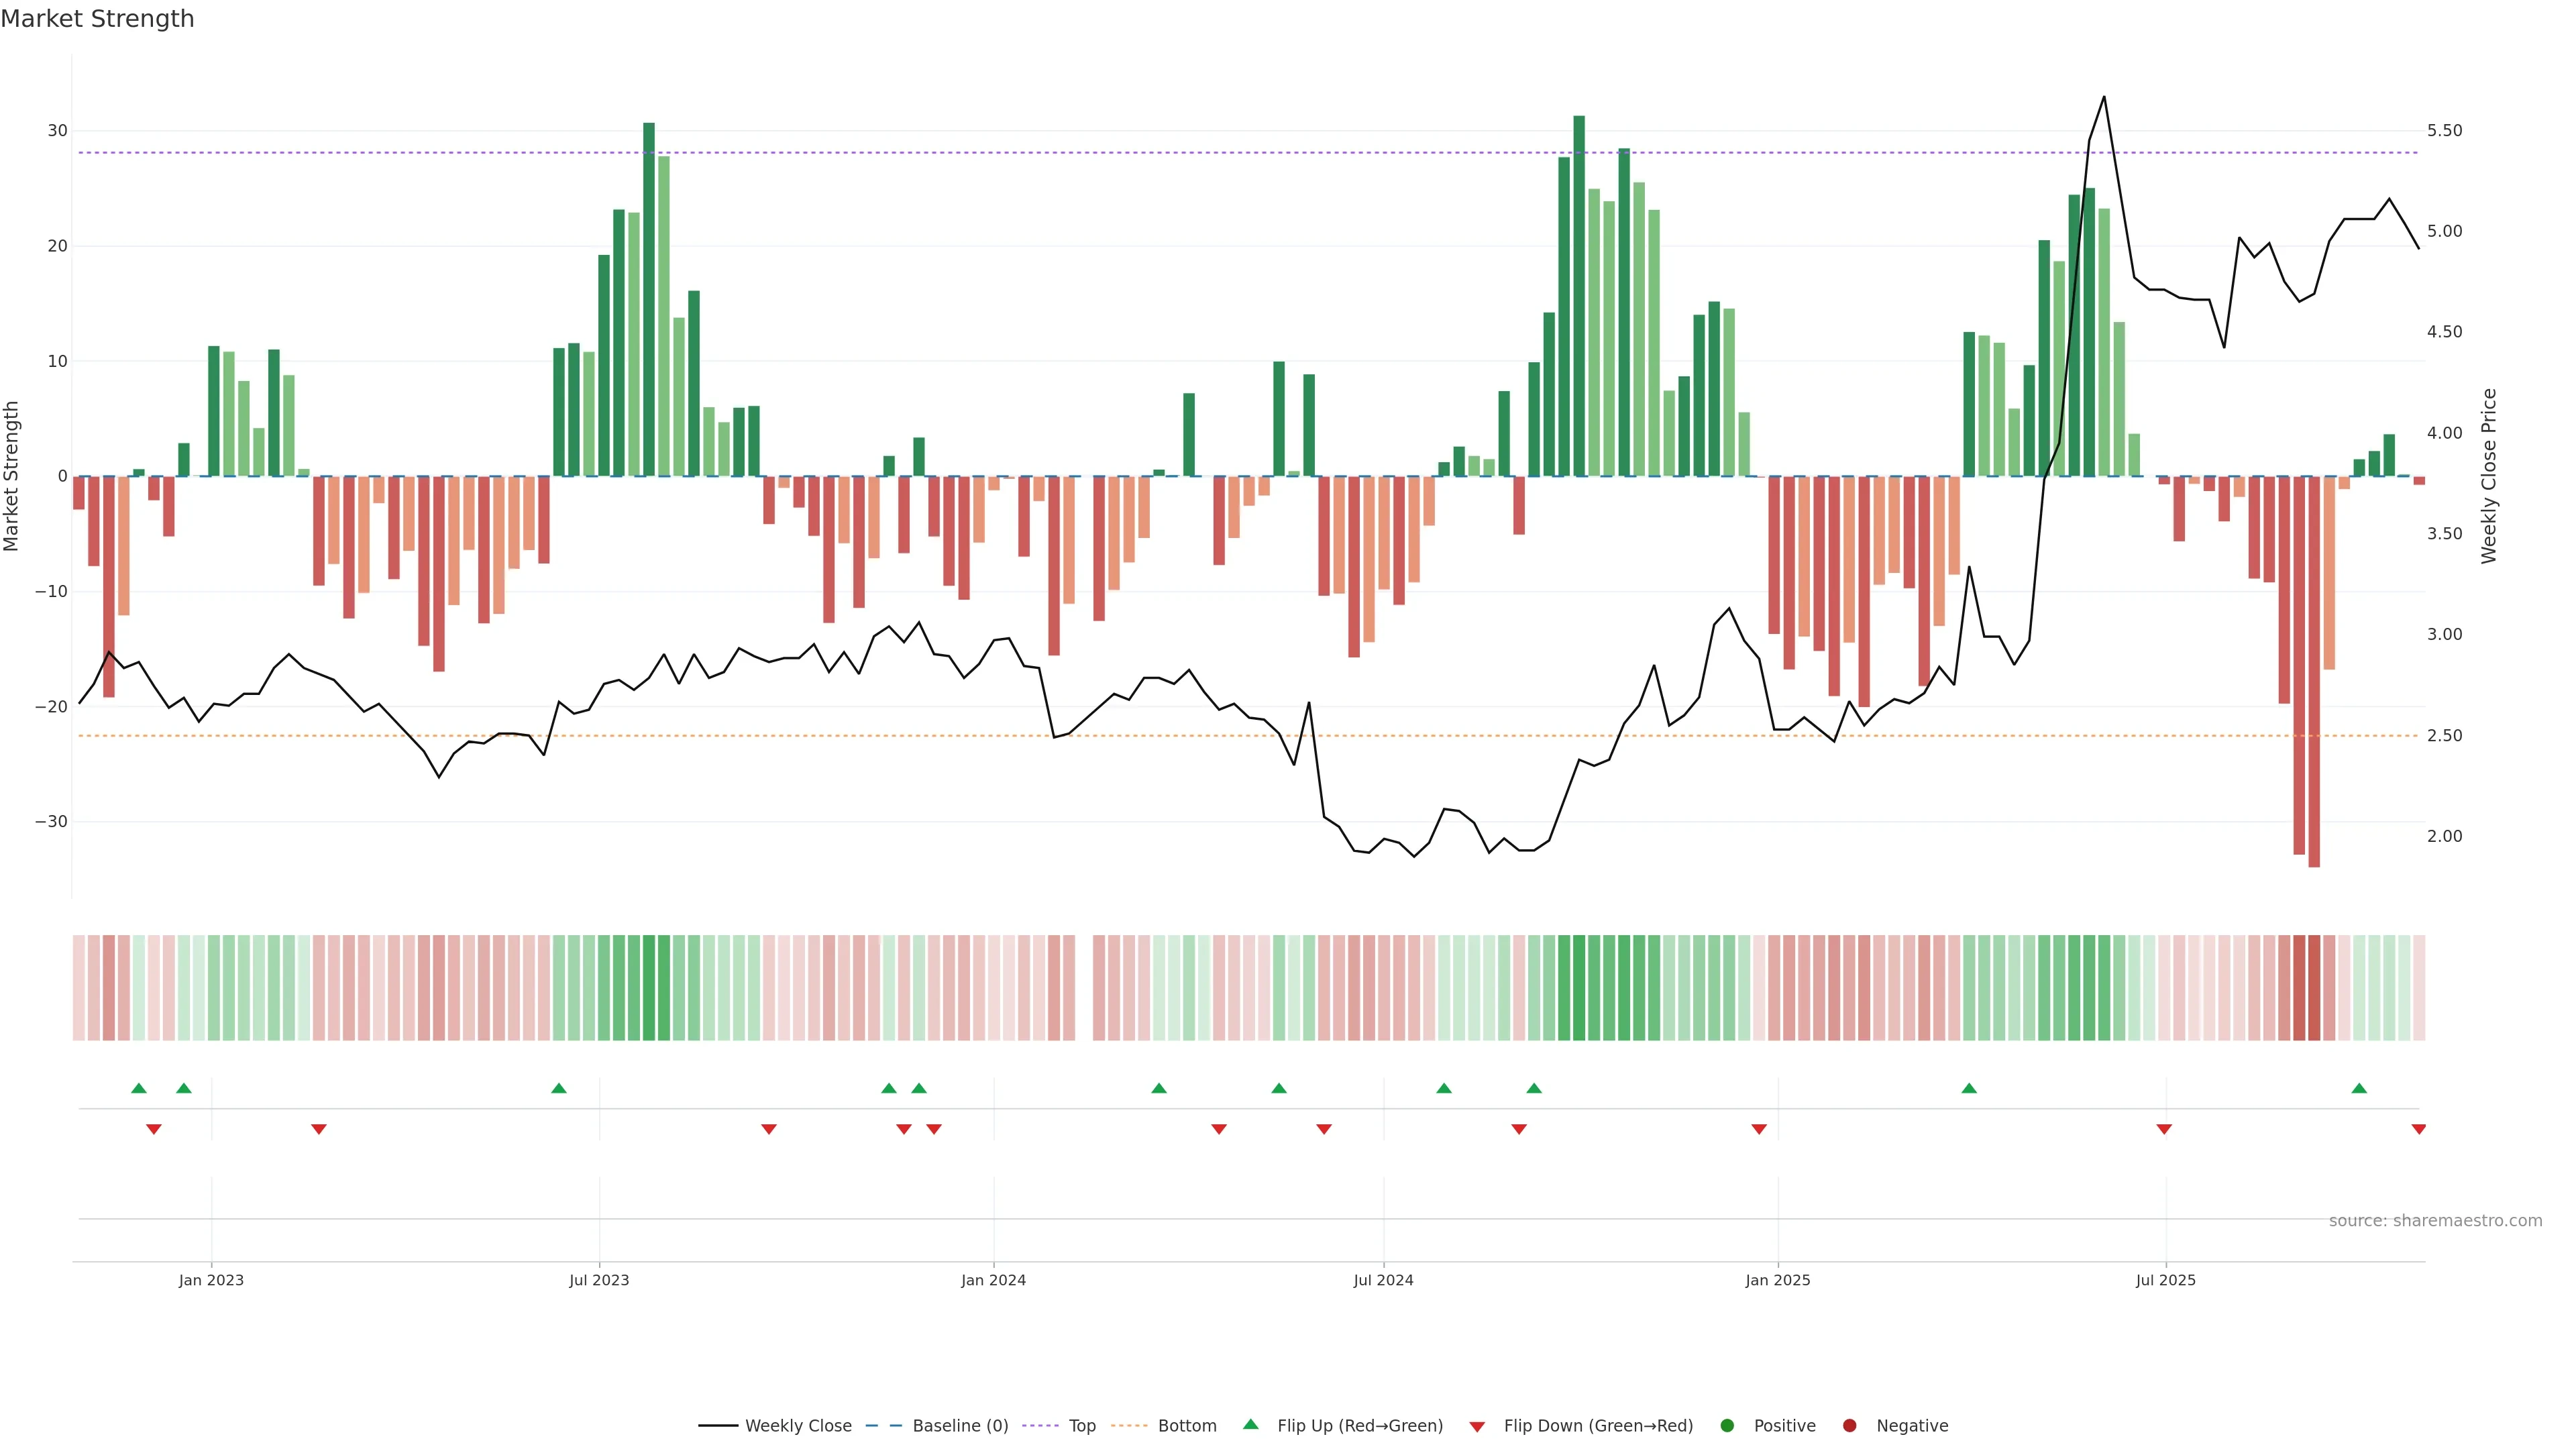Viewport: 2576px width, 1449px height.
Task: Click the green Positive legend circle
Action: pos(1727,1426)
